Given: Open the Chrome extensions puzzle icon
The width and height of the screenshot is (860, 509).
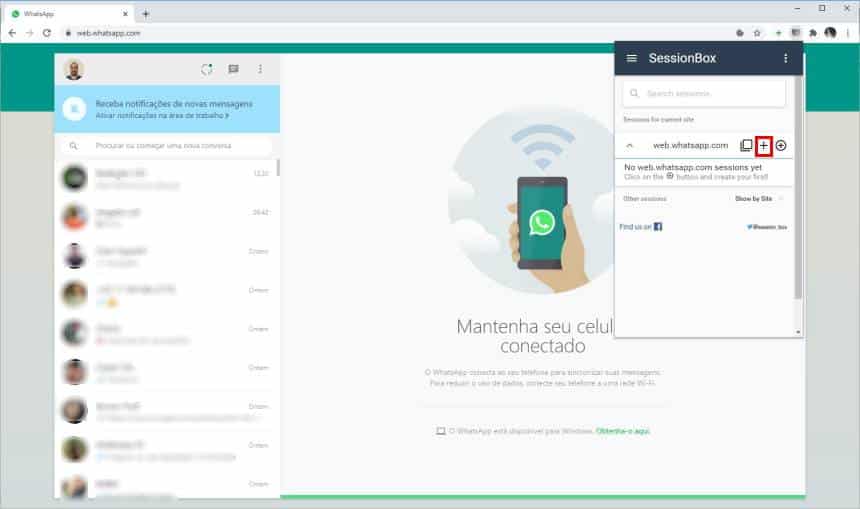Looking at the screenshot, I should [x=813, y=33].
